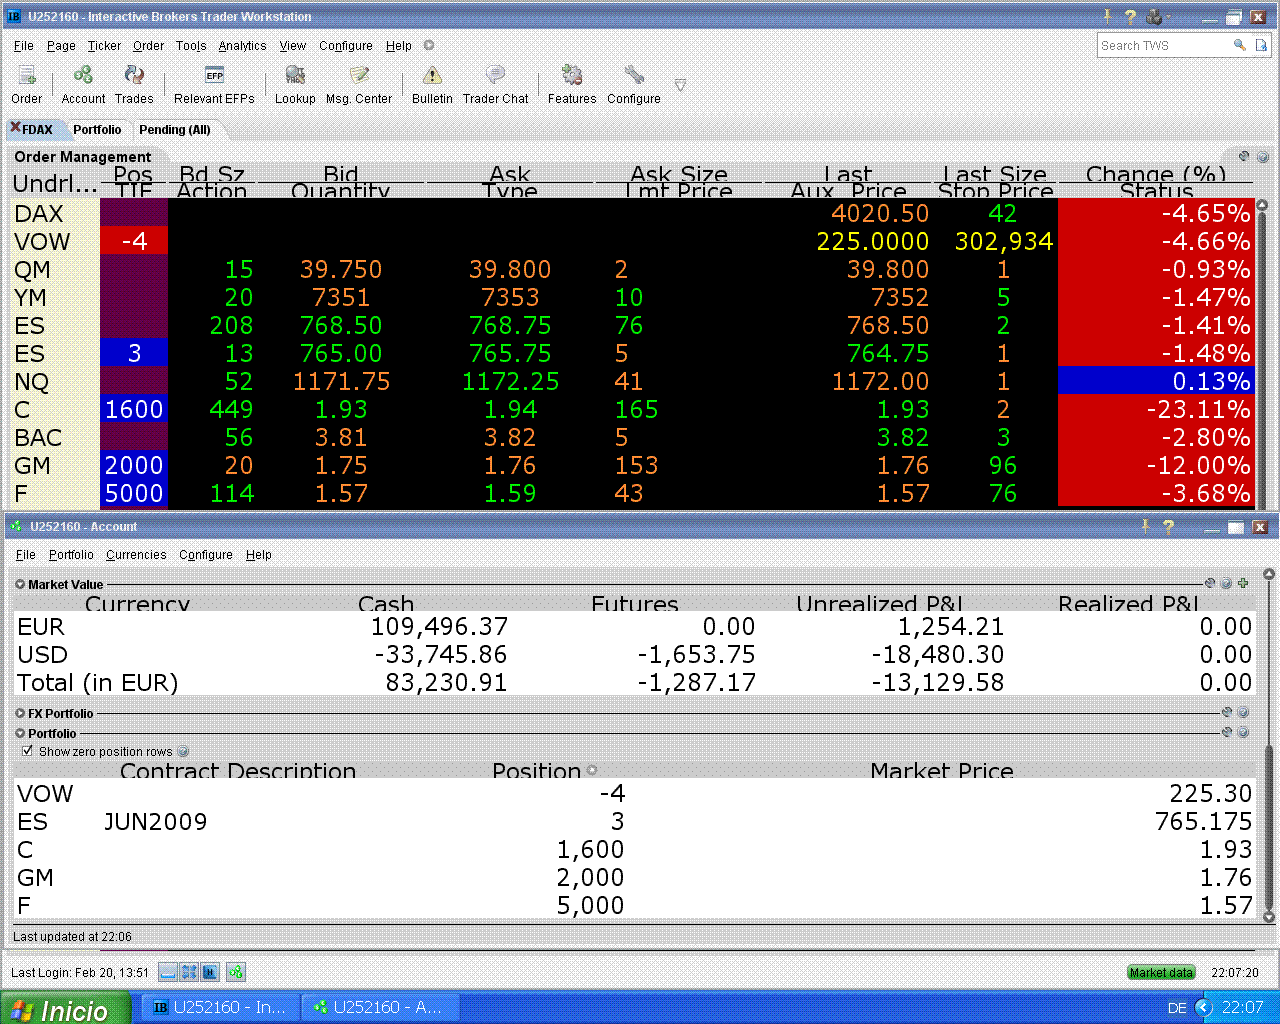Launch Trader Chat from the toolbar

[495, 76]
